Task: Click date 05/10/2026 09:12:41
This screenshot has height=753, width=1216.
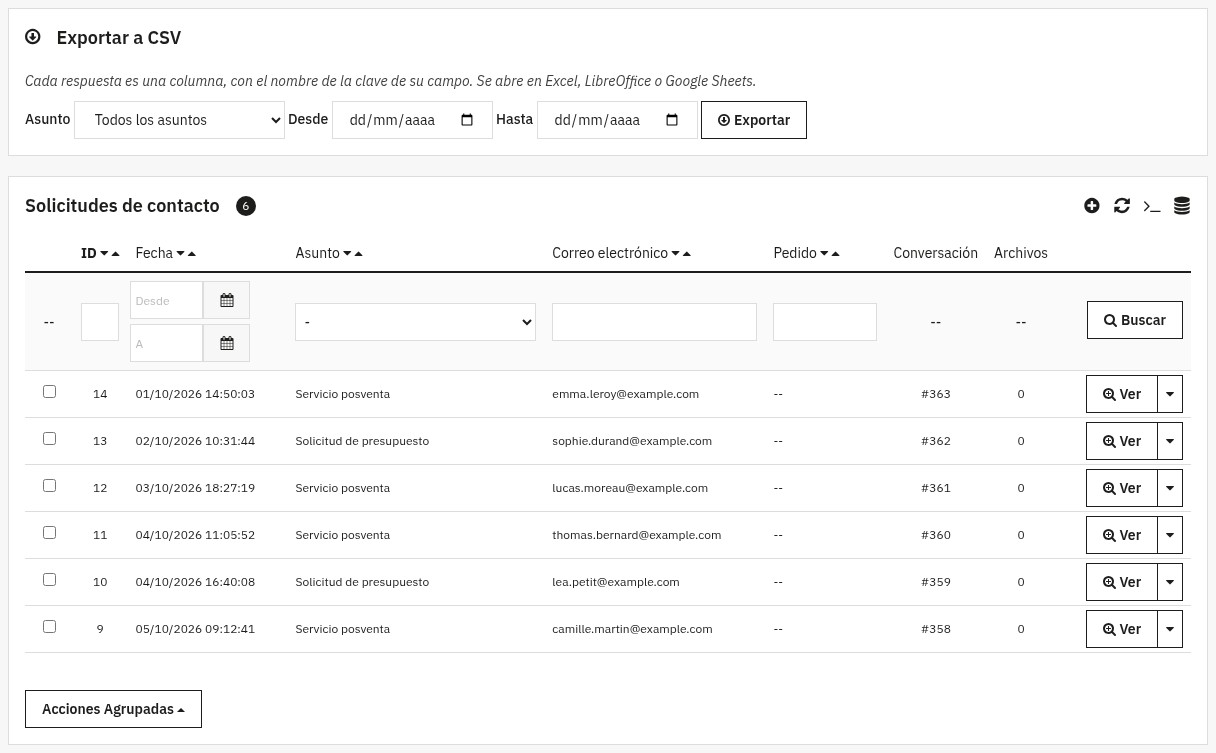Action: pyautogui.click(x=195, y=629)
